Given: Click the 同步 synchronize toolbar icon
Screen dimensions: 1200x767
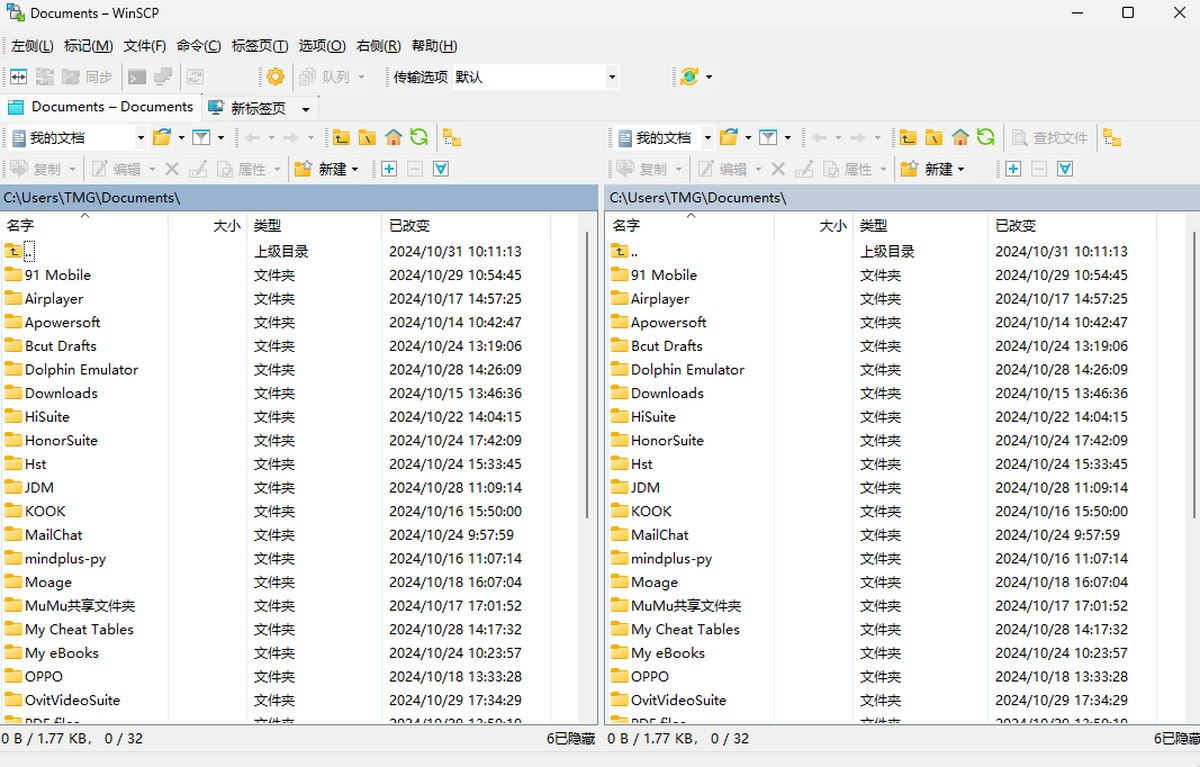Looking at the screenshot, I should (92, 76).
